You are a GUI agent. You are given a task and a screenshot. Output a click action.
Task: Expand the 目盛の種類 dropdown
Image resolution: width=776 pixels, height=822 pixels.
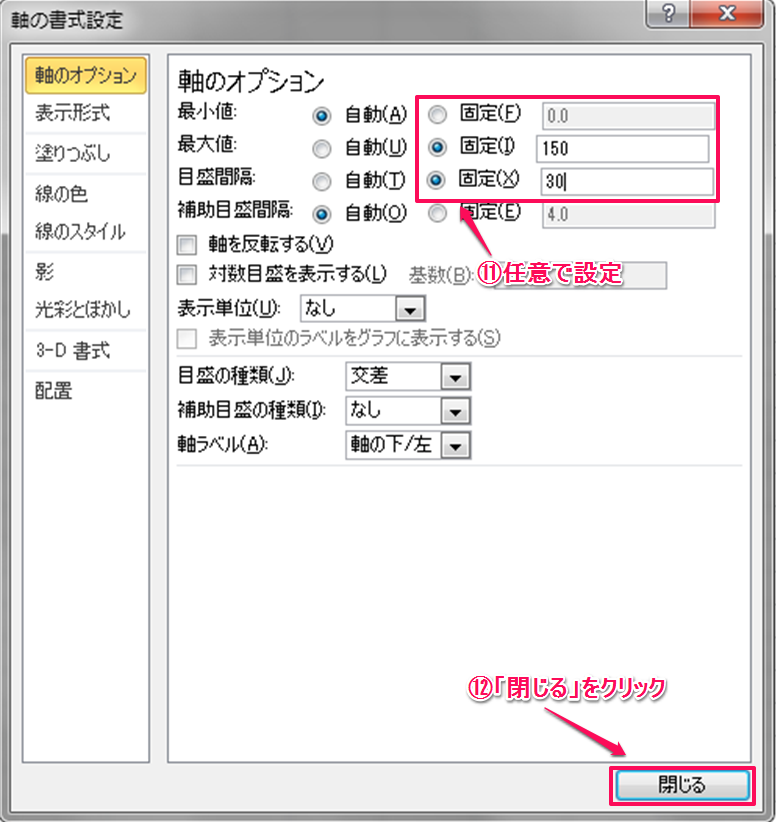[x=455, y=377]
